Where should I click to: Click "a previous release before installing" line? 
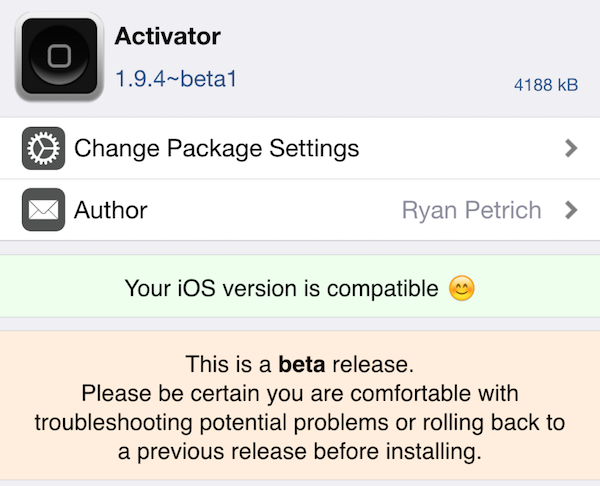300,451
